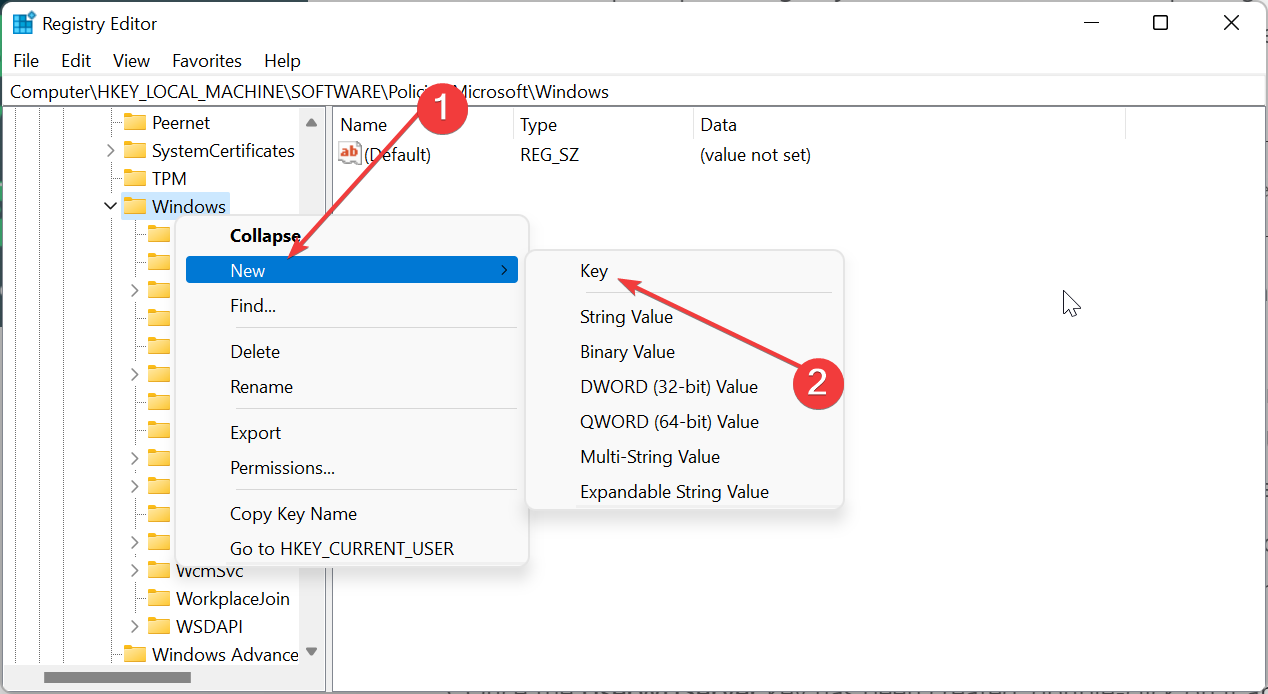Expand the WcmSvc key
Image resolution: width=1268 pixels, height=694 pixels.
(x=135, y=570)
